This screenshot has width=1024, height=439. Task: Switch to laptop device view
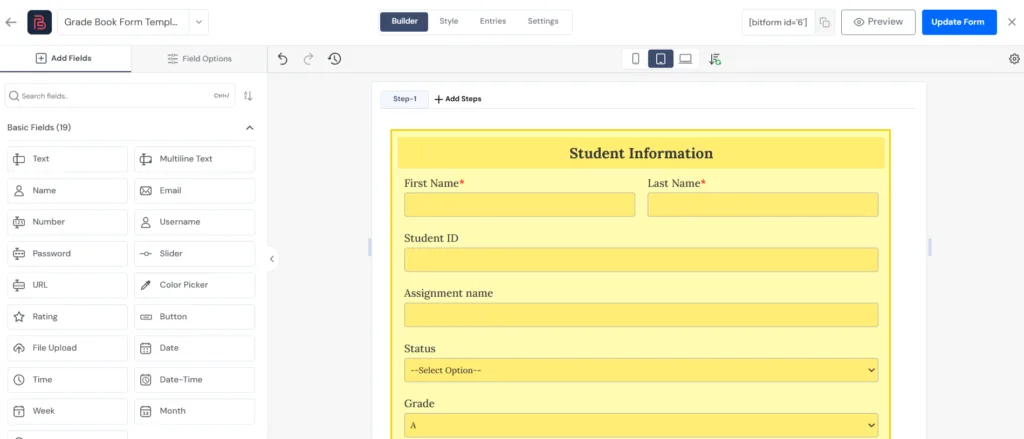(685, 59)
